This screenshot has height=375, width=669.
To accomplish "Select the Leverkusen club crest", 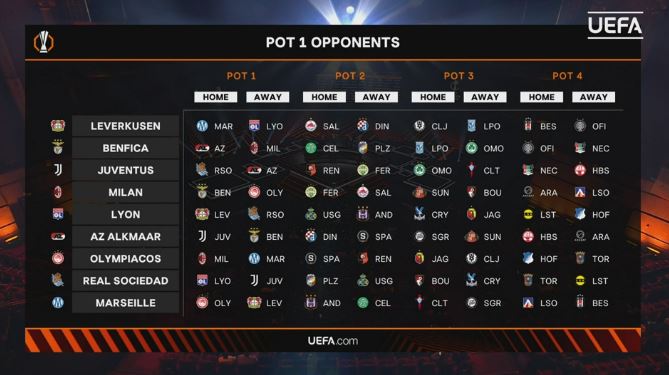I will pyautogui.click(x=58, y=126).
